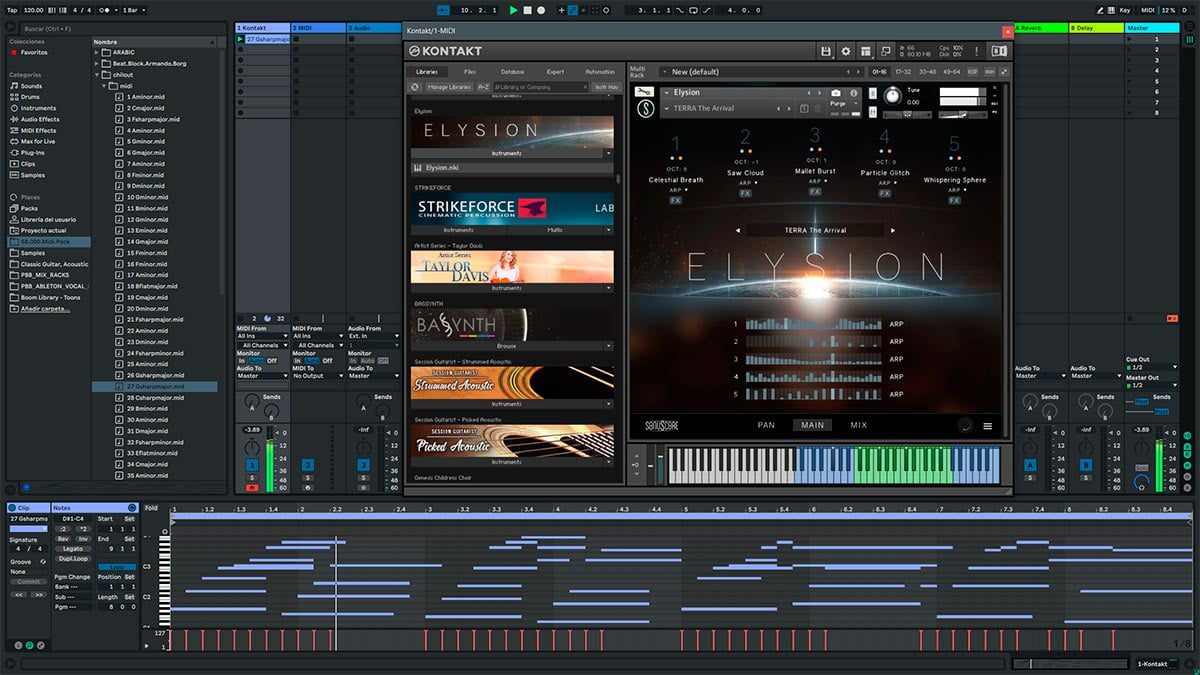1200x675 pixels.
Task: Click FX button under Saw Cloud
Action: pos(745,193)
